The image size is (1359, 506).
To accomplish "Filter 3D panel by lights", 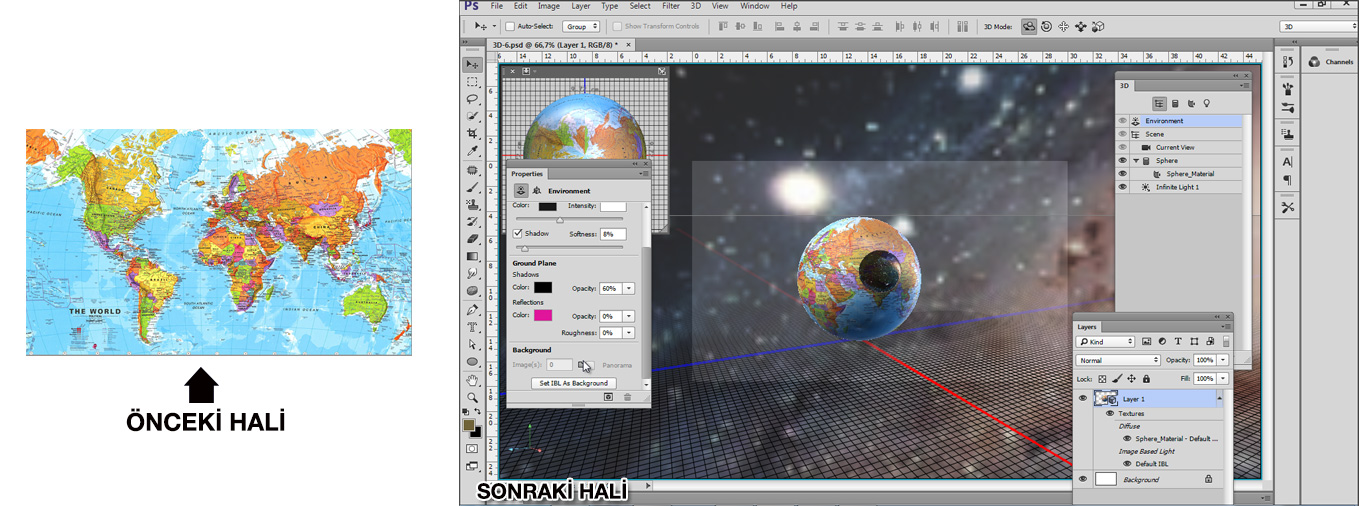I will (1206, 102).
